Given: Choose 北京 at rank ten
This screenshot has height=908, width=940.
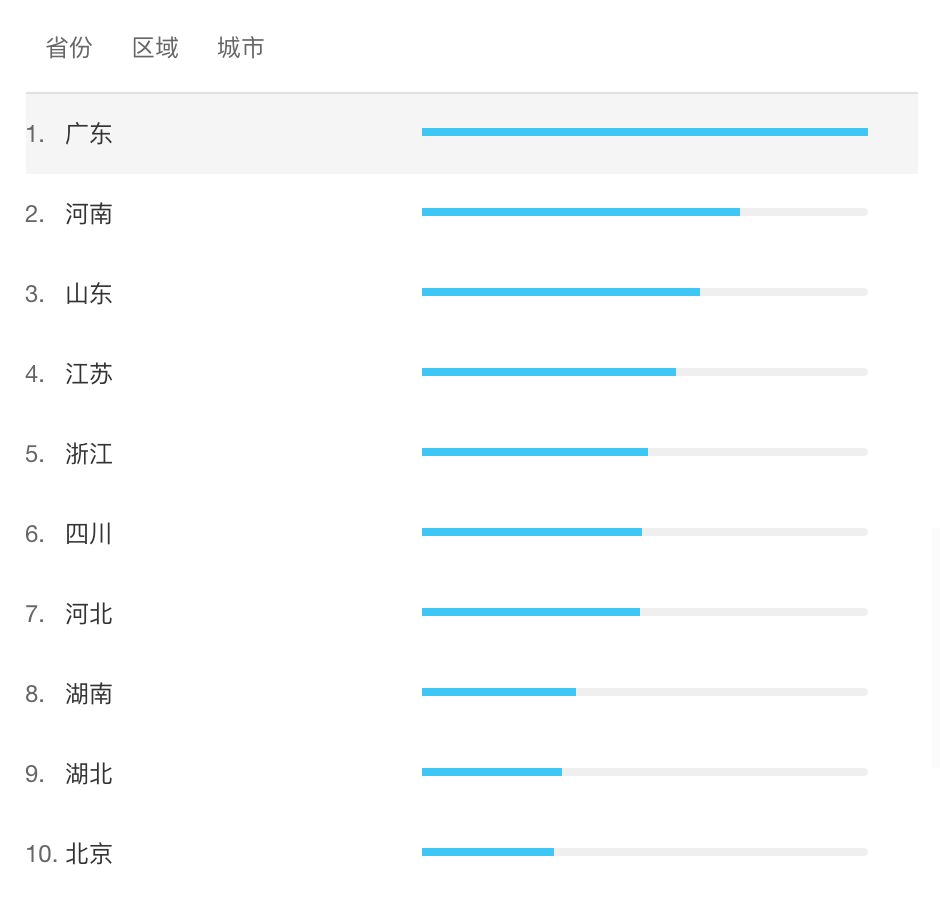Looking at the screenshot, I should click(x=89, y=853).
